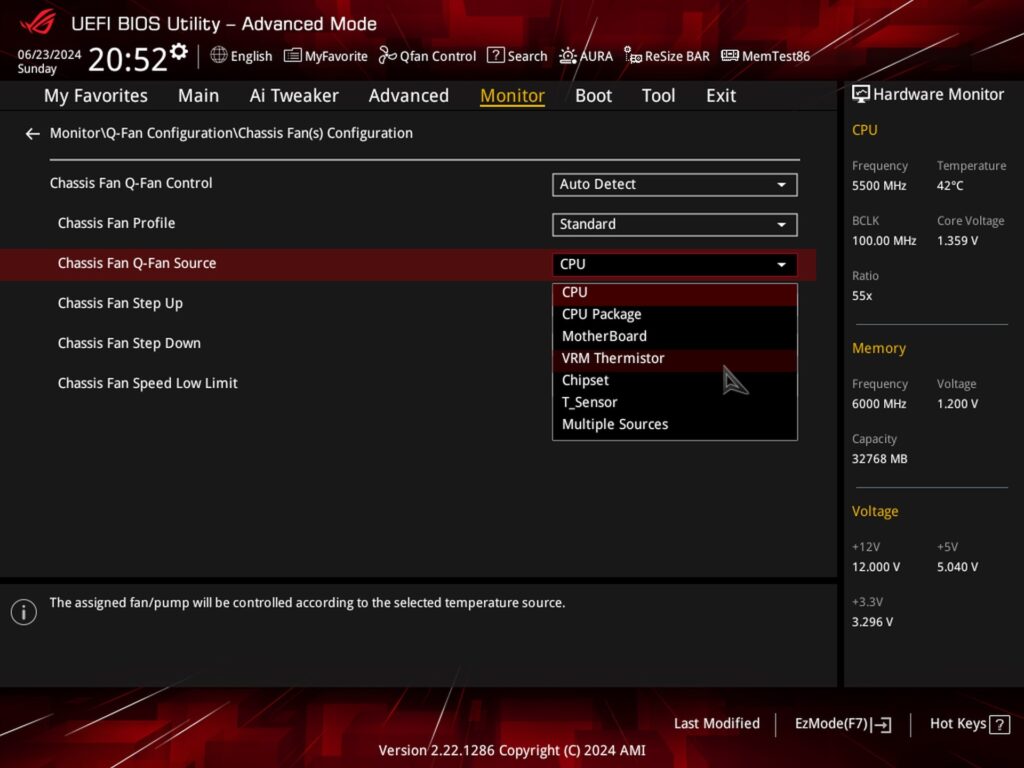
Task: Click the +5V 5.040 V reading
Action: tap(957, 567)
